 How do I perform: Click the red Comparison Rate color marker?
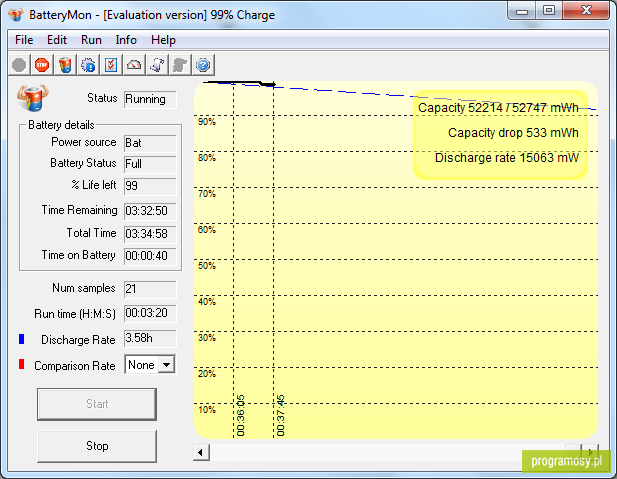pos(22,364)
